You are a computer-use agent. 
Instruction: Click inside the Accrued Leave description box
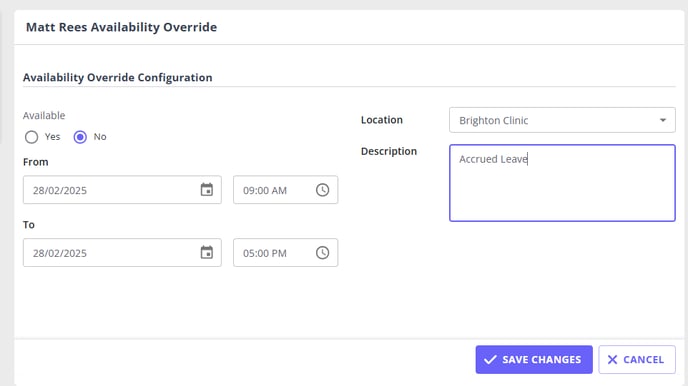(x=562, y=183)
